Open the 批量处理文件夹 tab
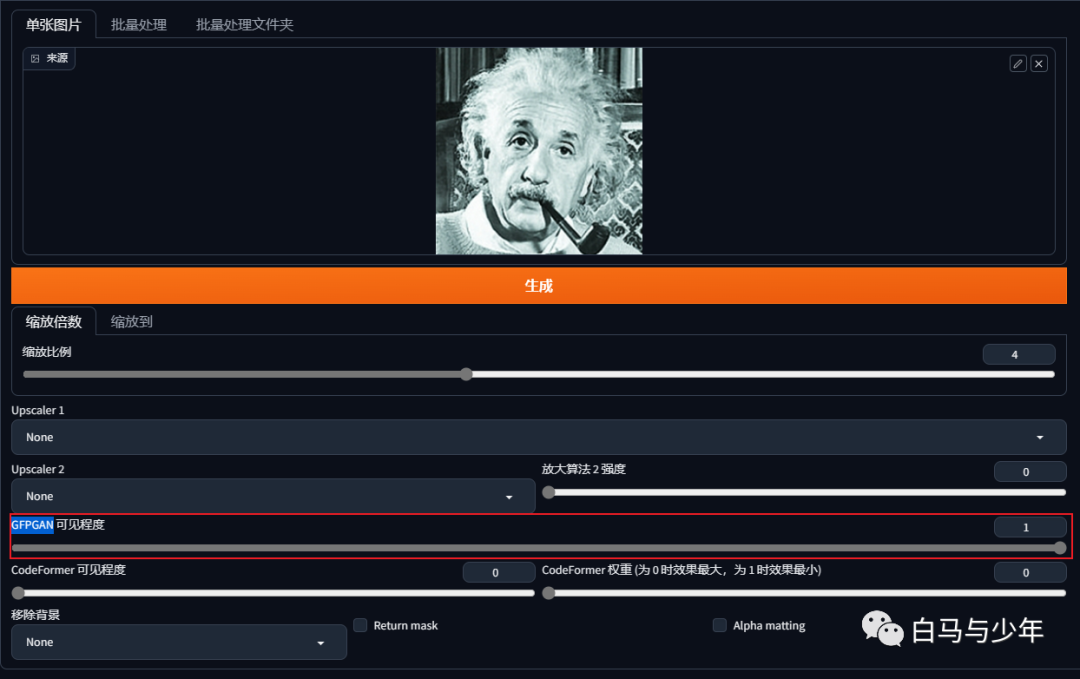 tap(244, 25)
